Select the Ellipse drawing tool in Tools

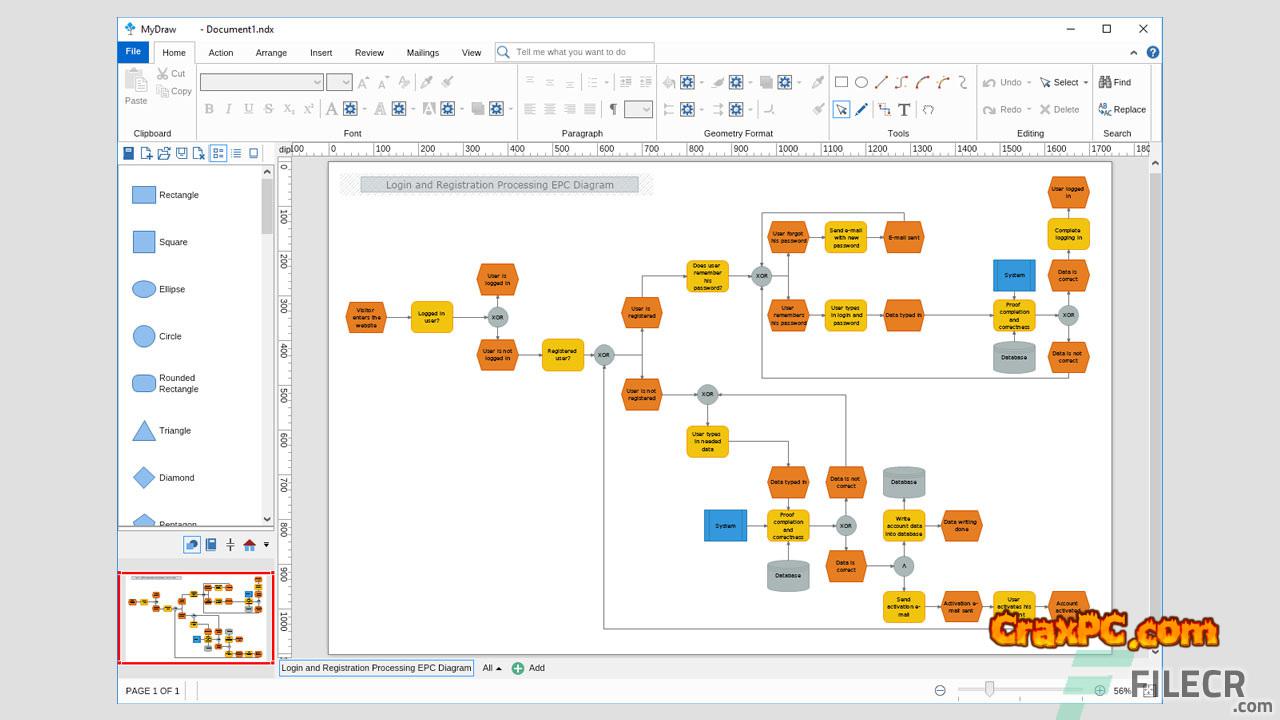pyautogui.click(x=861, y=82)
